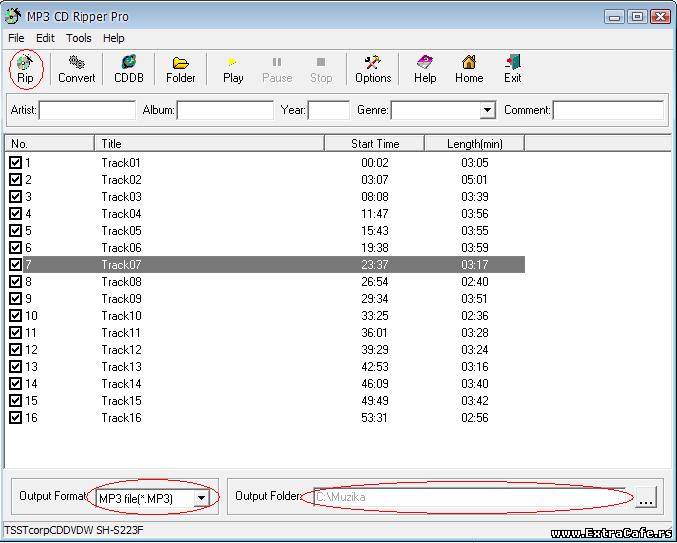Open the Tools menu
Viewport: 677px width, 543px height.
79,38
